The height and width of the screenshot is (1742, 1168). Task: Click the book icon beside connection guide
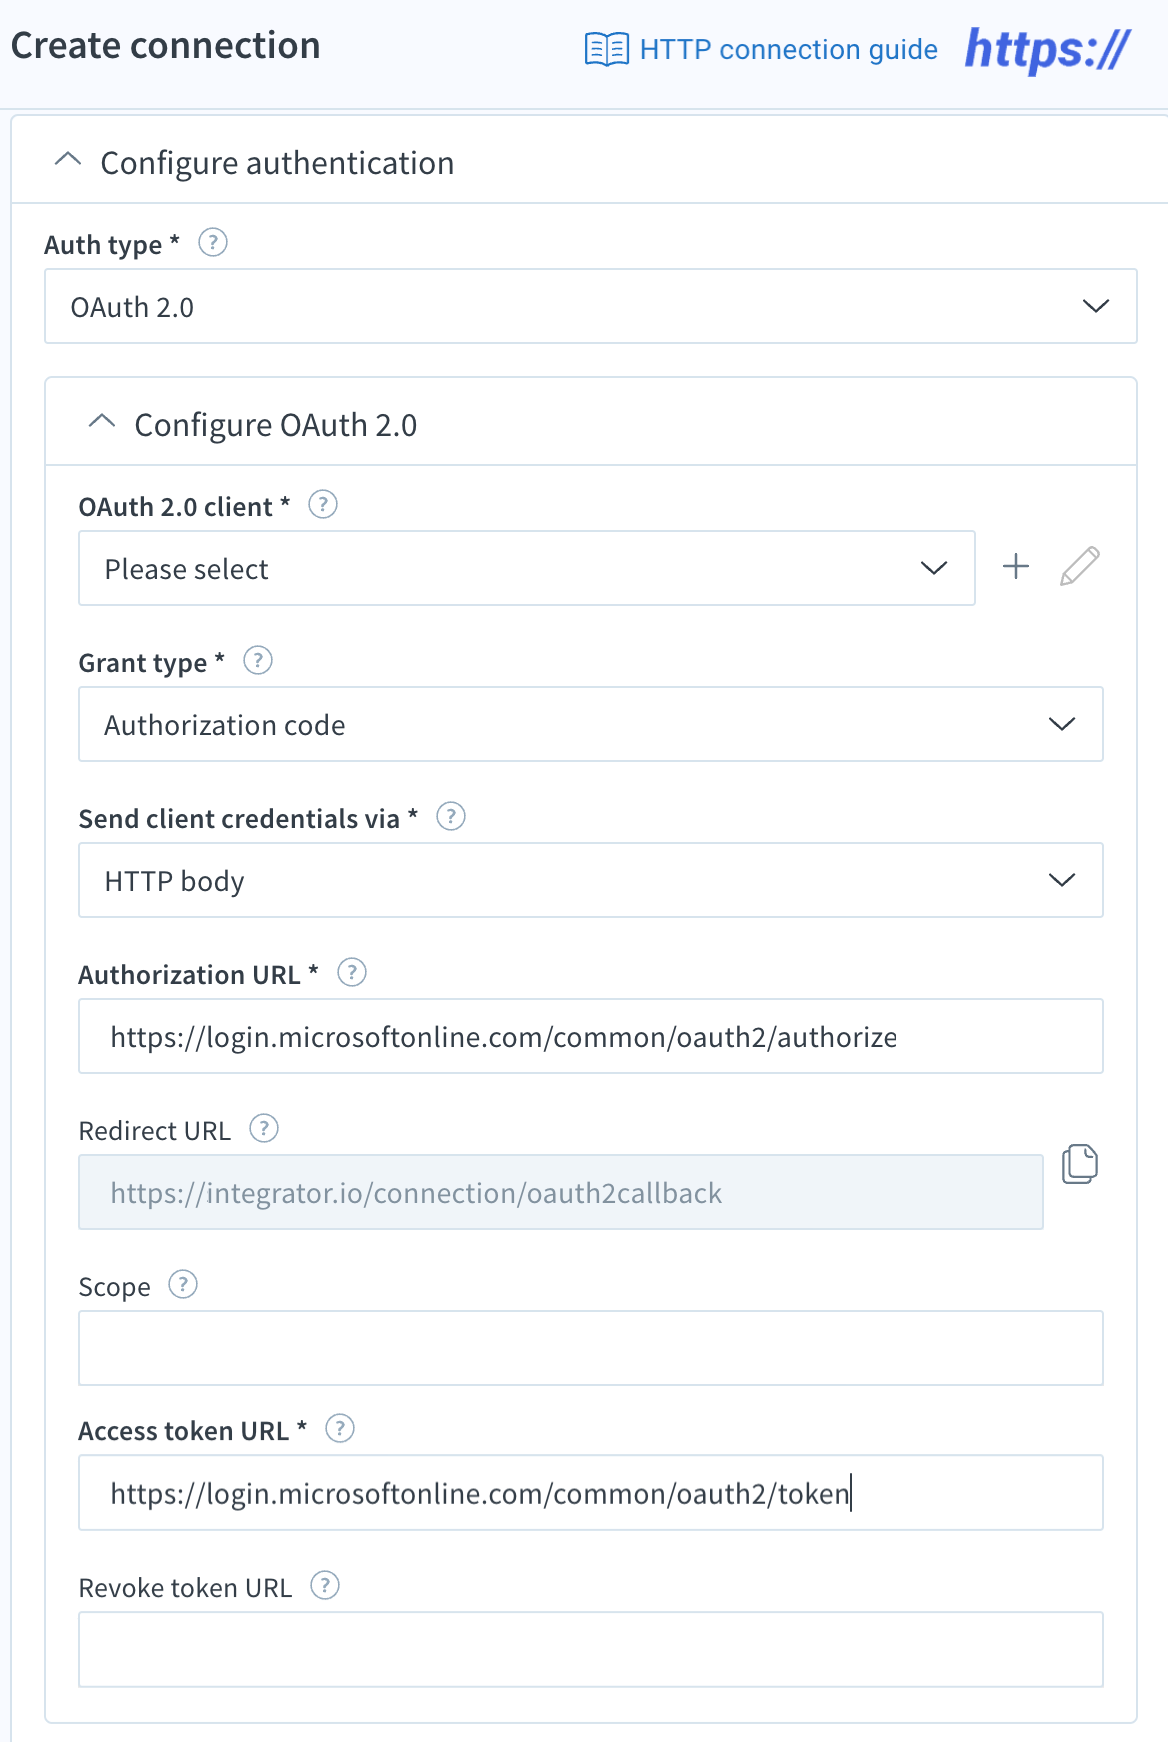click(607, 49)
